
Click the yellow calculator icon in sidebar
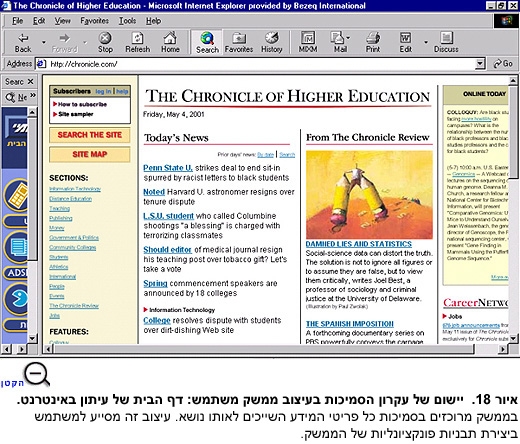click(x=17, y=196)
